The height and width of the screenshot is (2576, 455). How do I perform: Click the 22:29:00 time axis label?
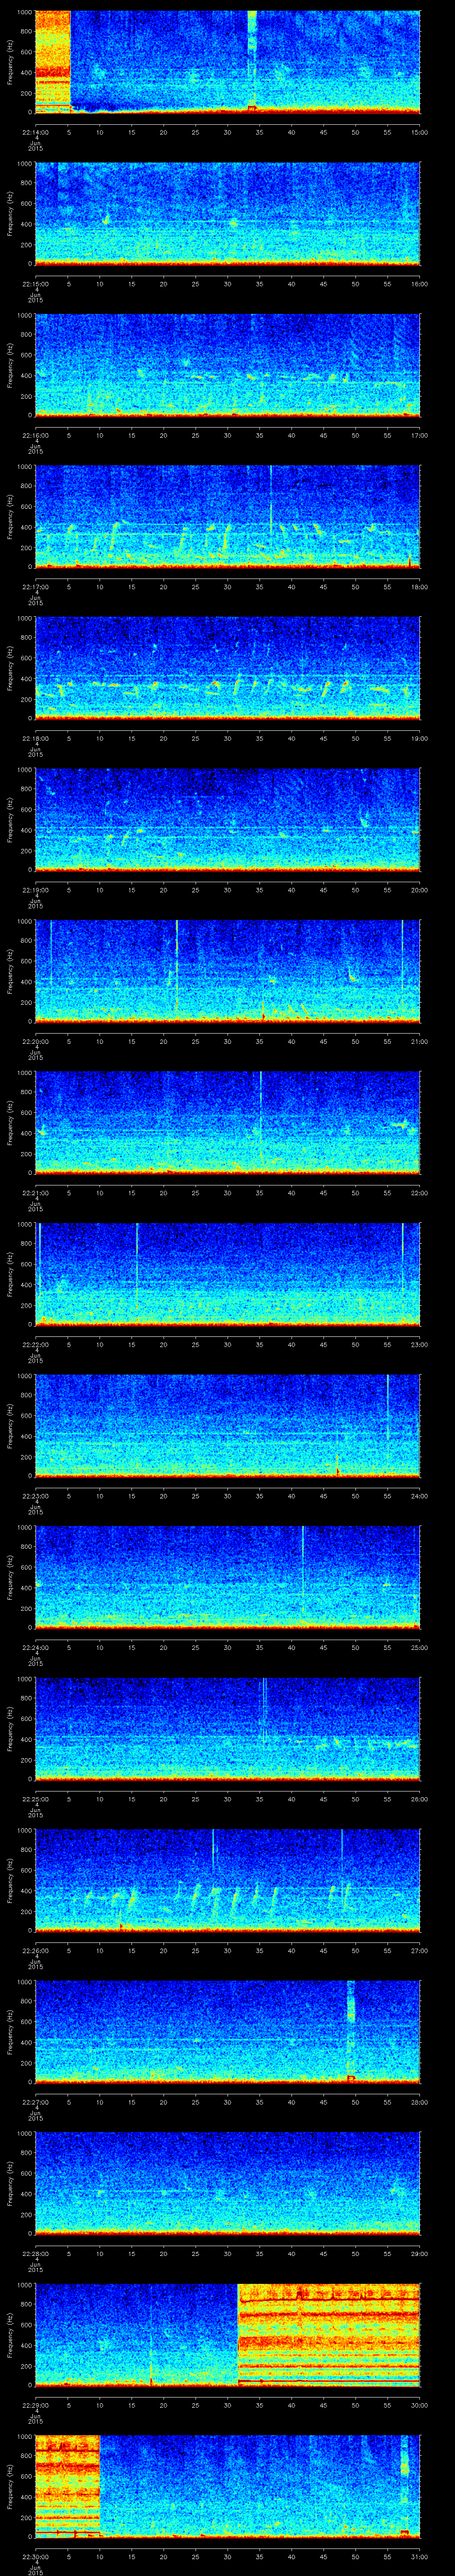click(x=35, y=2405)
